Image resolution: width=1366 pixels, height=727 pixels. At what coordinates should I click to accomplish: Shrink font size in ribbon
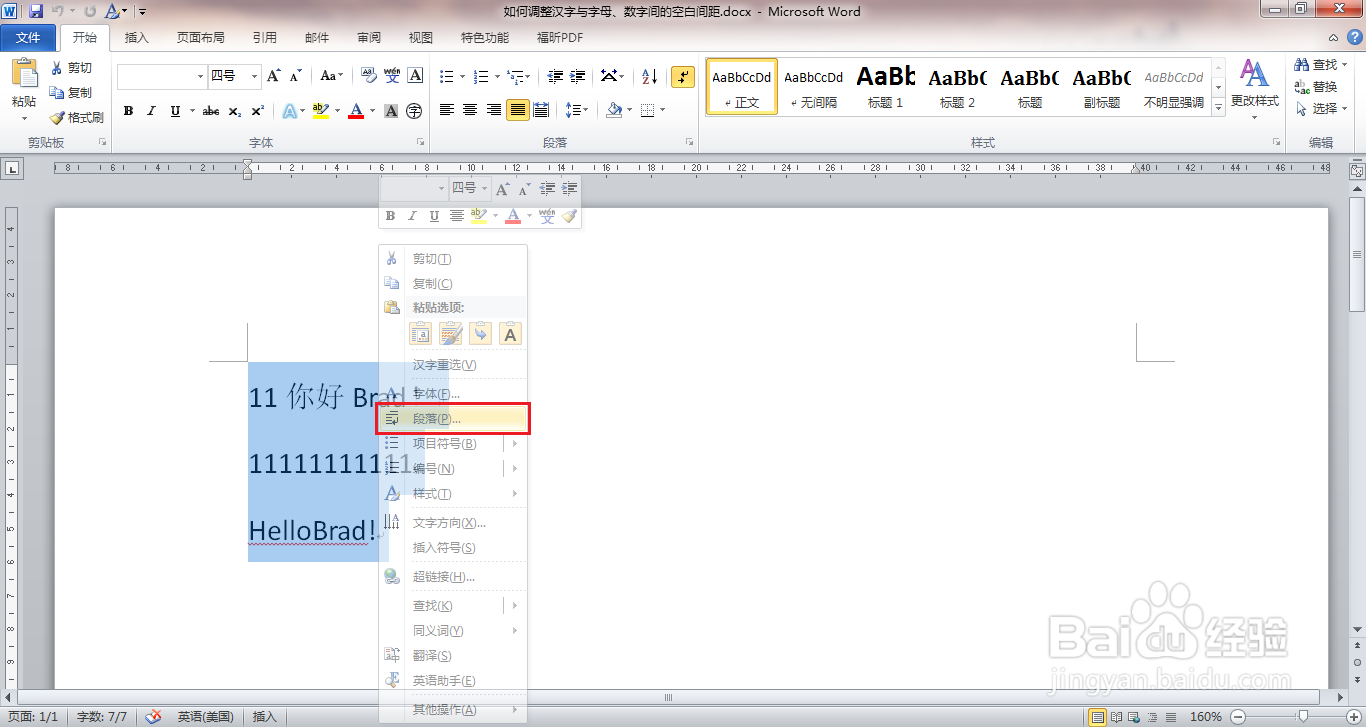(297, 76)
